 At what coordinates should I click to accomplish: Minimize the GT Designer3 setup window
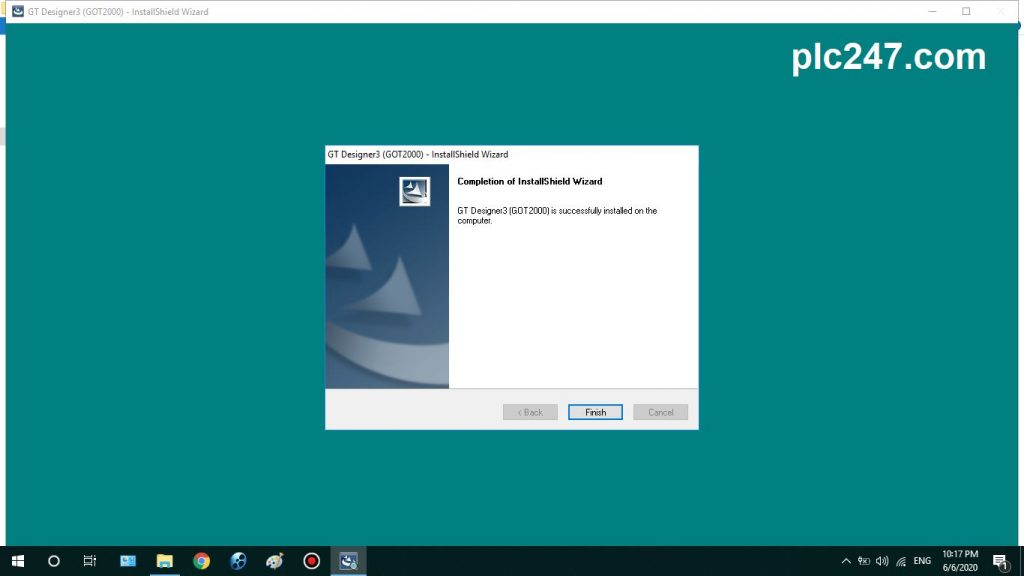click(933, 11)
